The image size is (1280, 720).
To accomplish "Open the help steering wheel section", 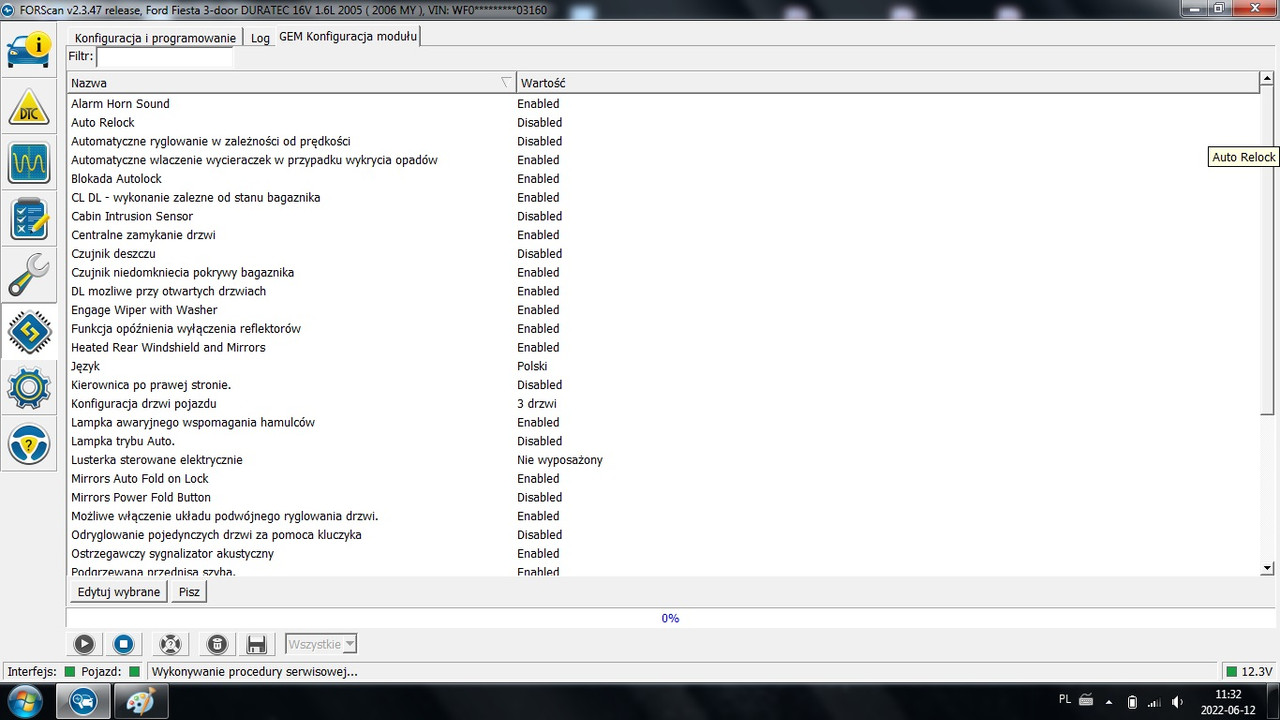I will (x=29, y=445).
